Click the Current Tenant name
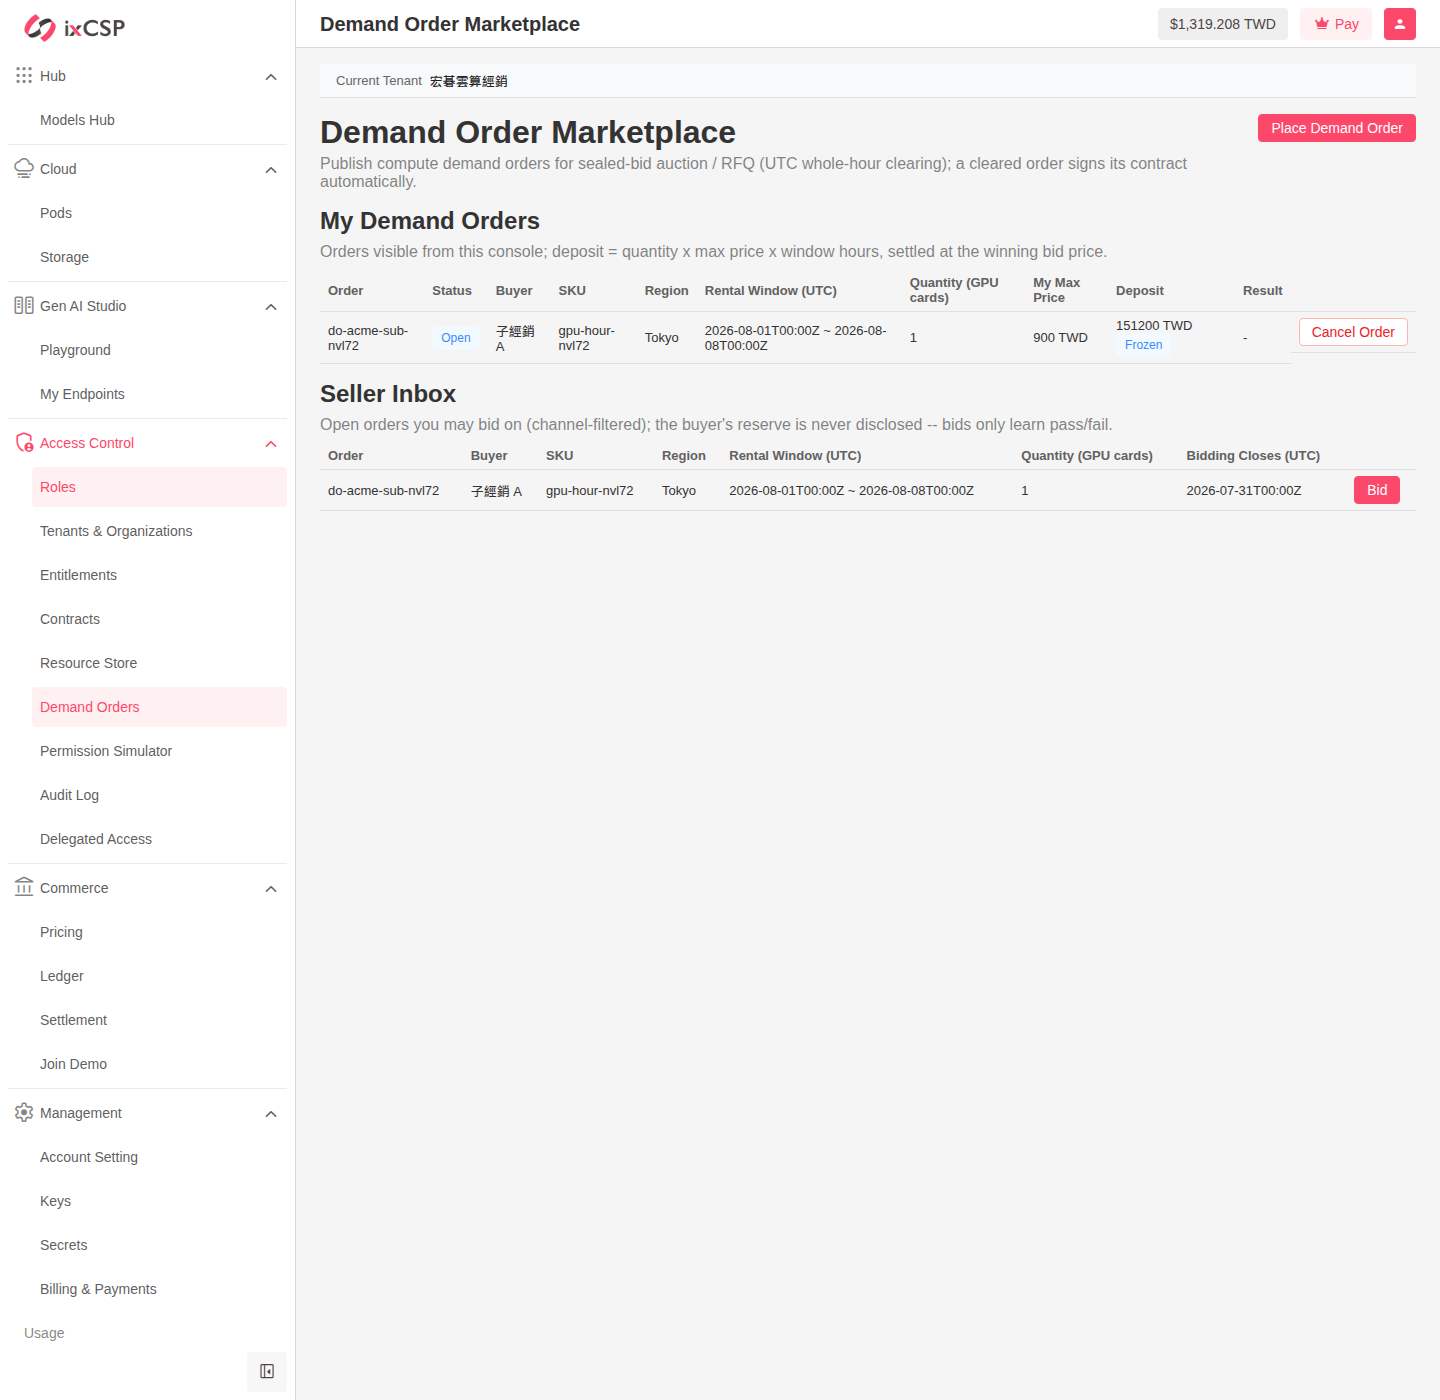This screenshot has height=1400, width=1440. (469, 81)
